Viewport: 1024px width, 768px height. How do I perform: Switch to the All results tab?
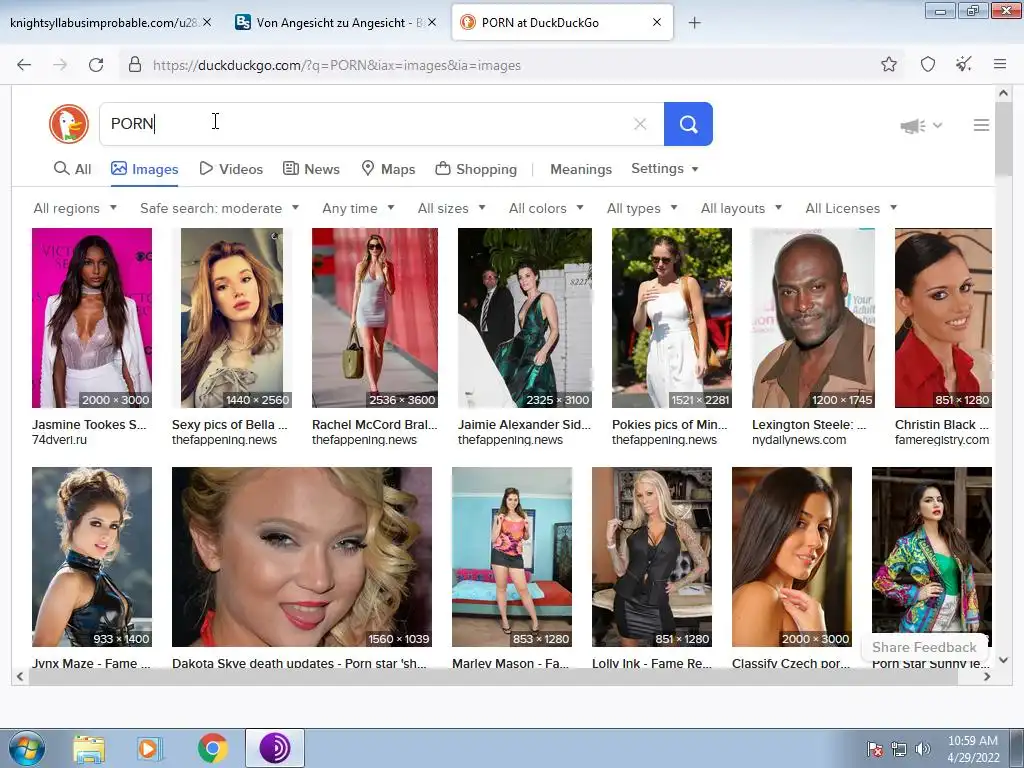pos(72,169)
